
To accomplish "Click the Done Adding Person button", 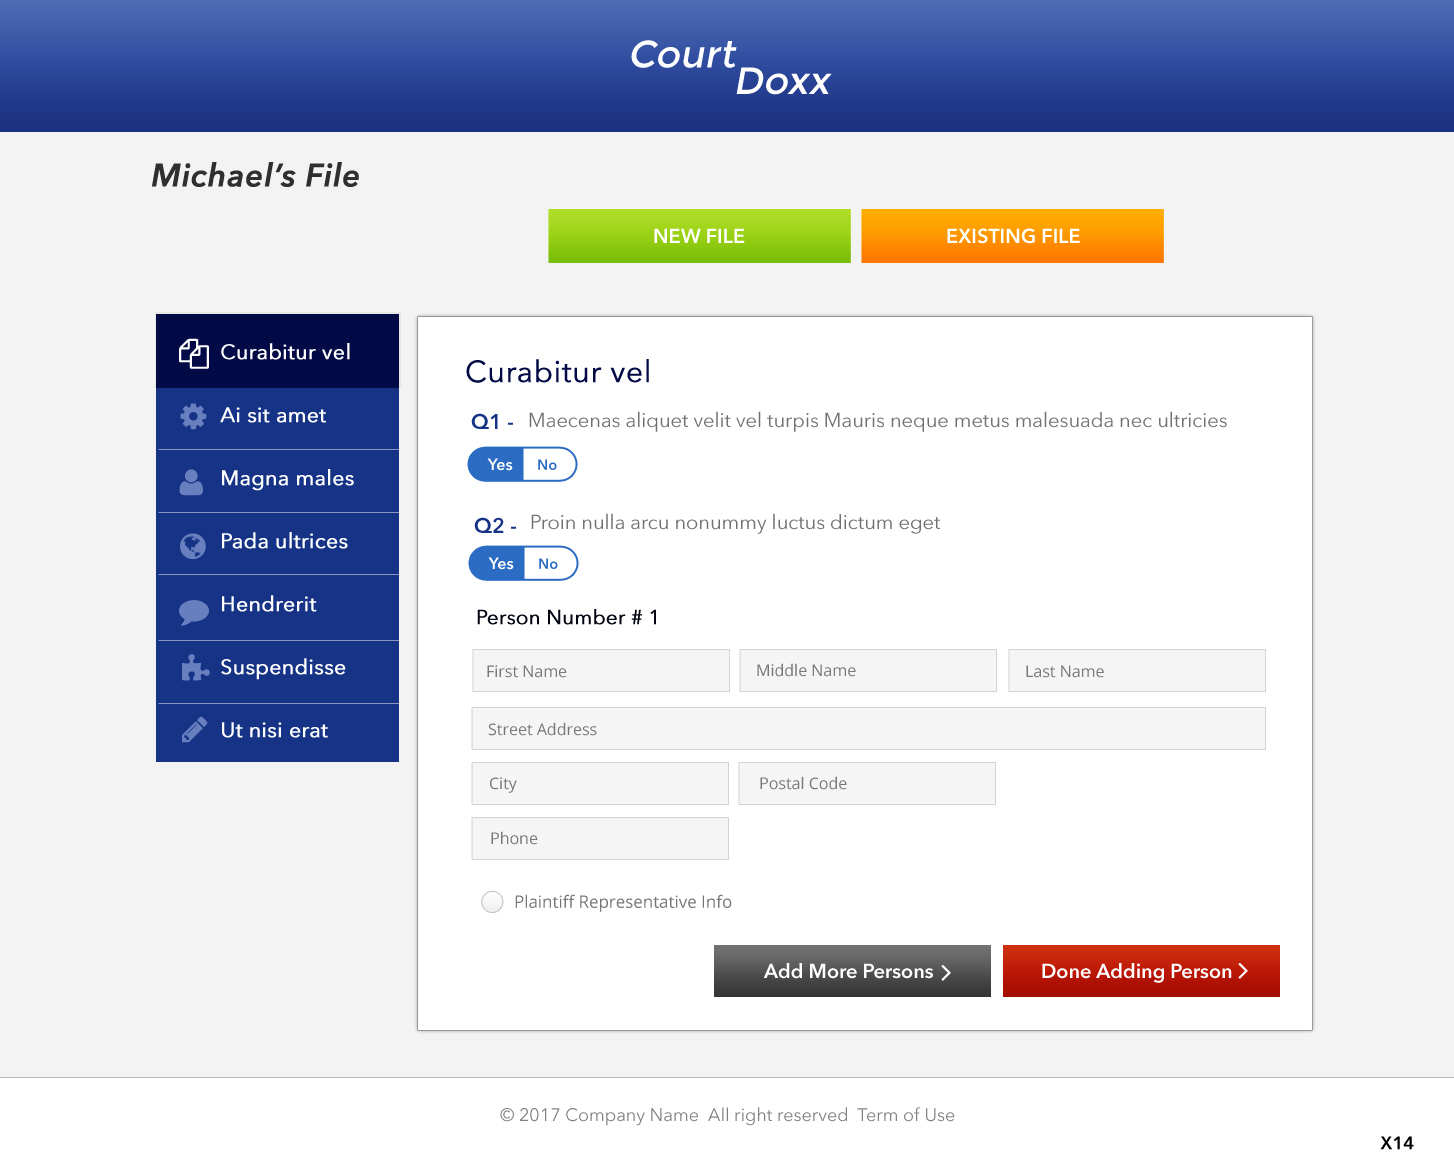I will click(x=1141, y=971).
